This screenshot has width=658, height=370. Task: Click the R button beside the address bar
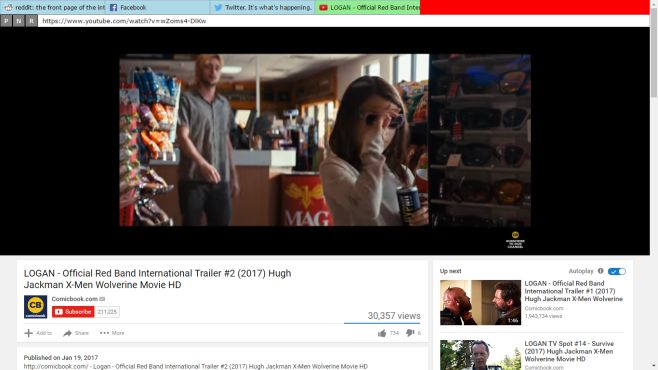[31, 21]
